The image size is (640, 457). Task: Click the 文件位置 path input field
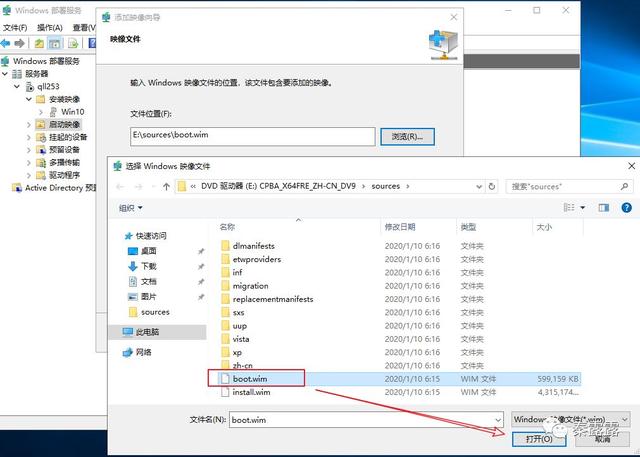pos(253,136)
